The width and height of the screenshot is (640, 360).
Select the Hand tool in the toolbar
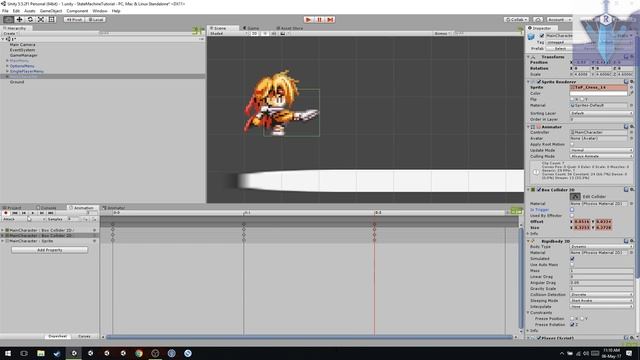tap(8, 19)
